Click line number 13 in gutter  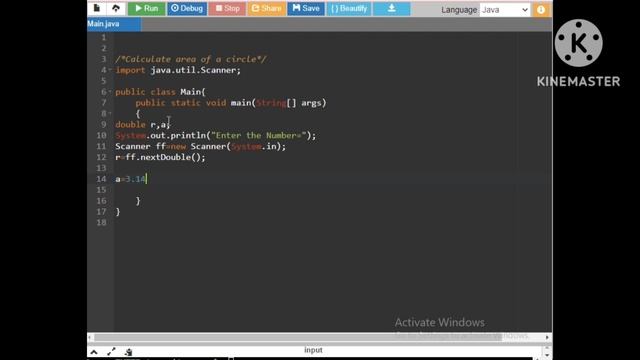101,168
